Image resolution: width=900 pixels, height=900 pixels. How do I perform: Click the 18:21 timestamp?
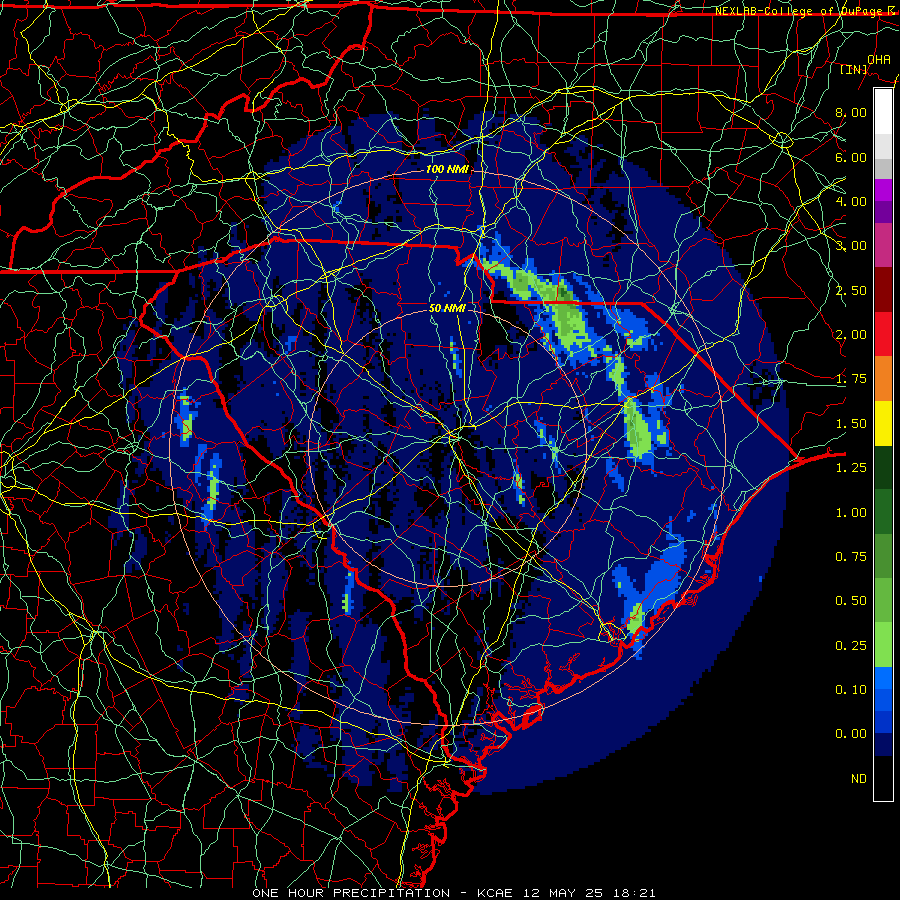[x=633, y=893]
